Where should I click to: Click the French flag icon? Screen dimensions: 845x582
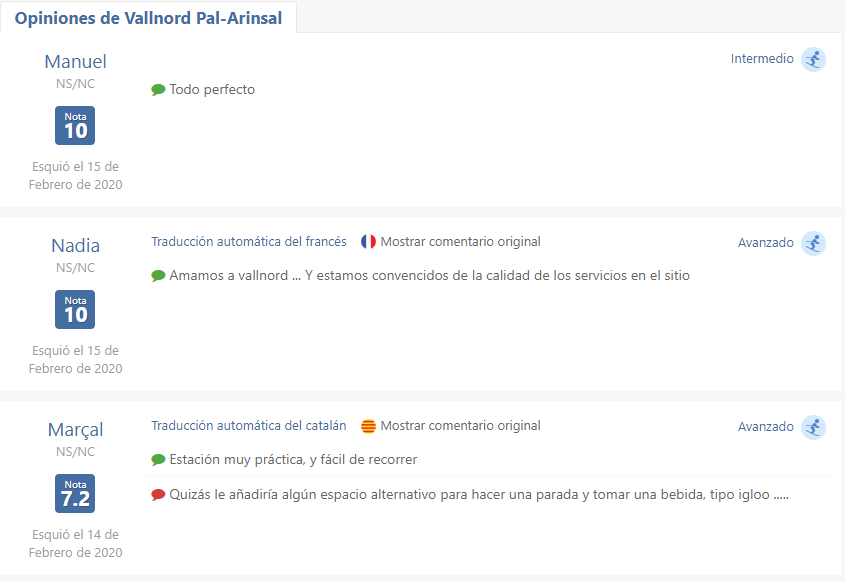(368, 241)
